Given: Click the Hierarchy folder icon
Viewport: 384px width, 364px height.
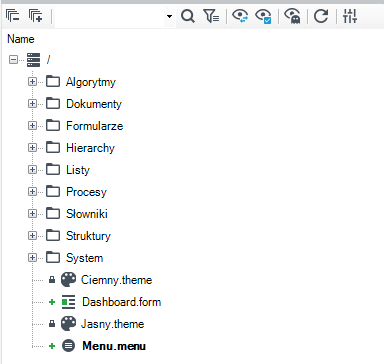Looking at the screenshot, I should 53,147.
